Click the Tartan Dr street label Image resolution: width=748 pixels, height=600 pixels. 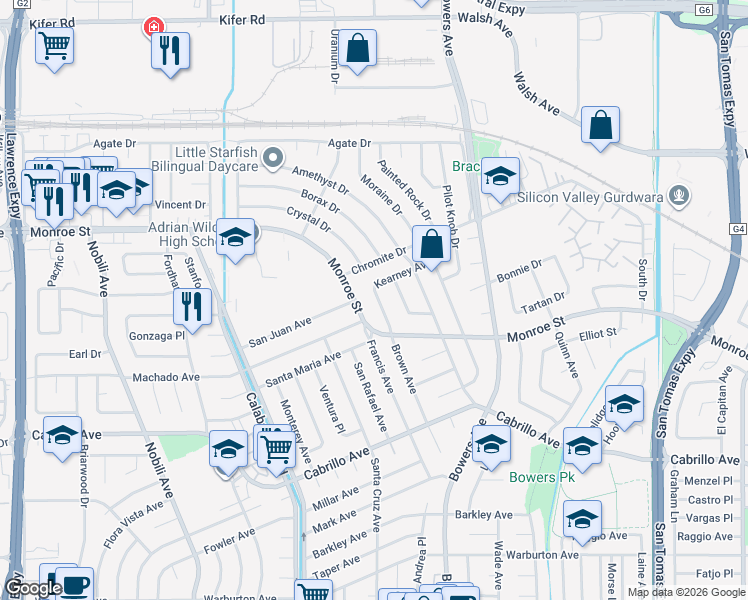tap(543, 302)
